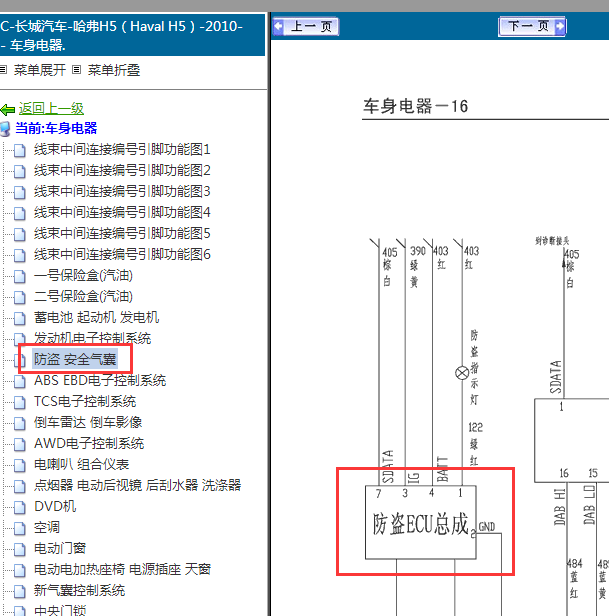Viewport: 609px width, 616px height.
Task: Open TCS电子控制系统 page
Action: coord(85,401)
